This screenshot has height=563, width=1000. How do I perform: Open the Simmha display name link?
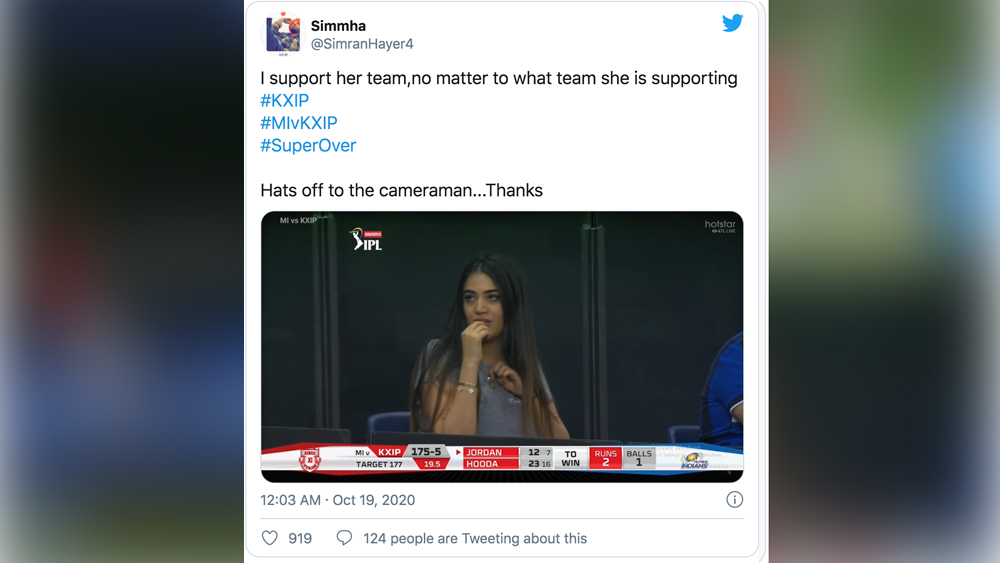[338, 26]
